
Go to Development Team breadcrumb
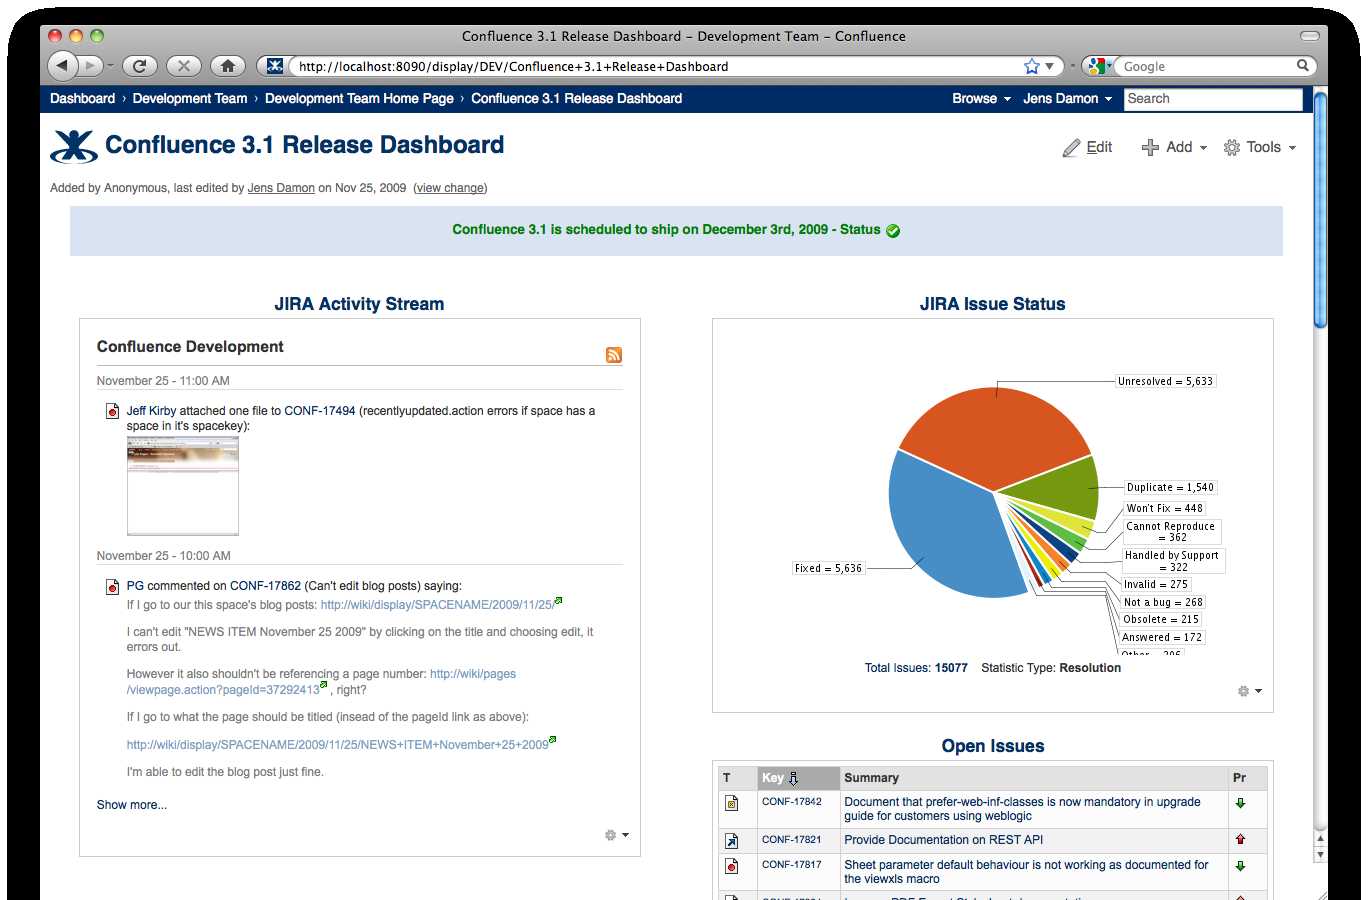(189, 98)
